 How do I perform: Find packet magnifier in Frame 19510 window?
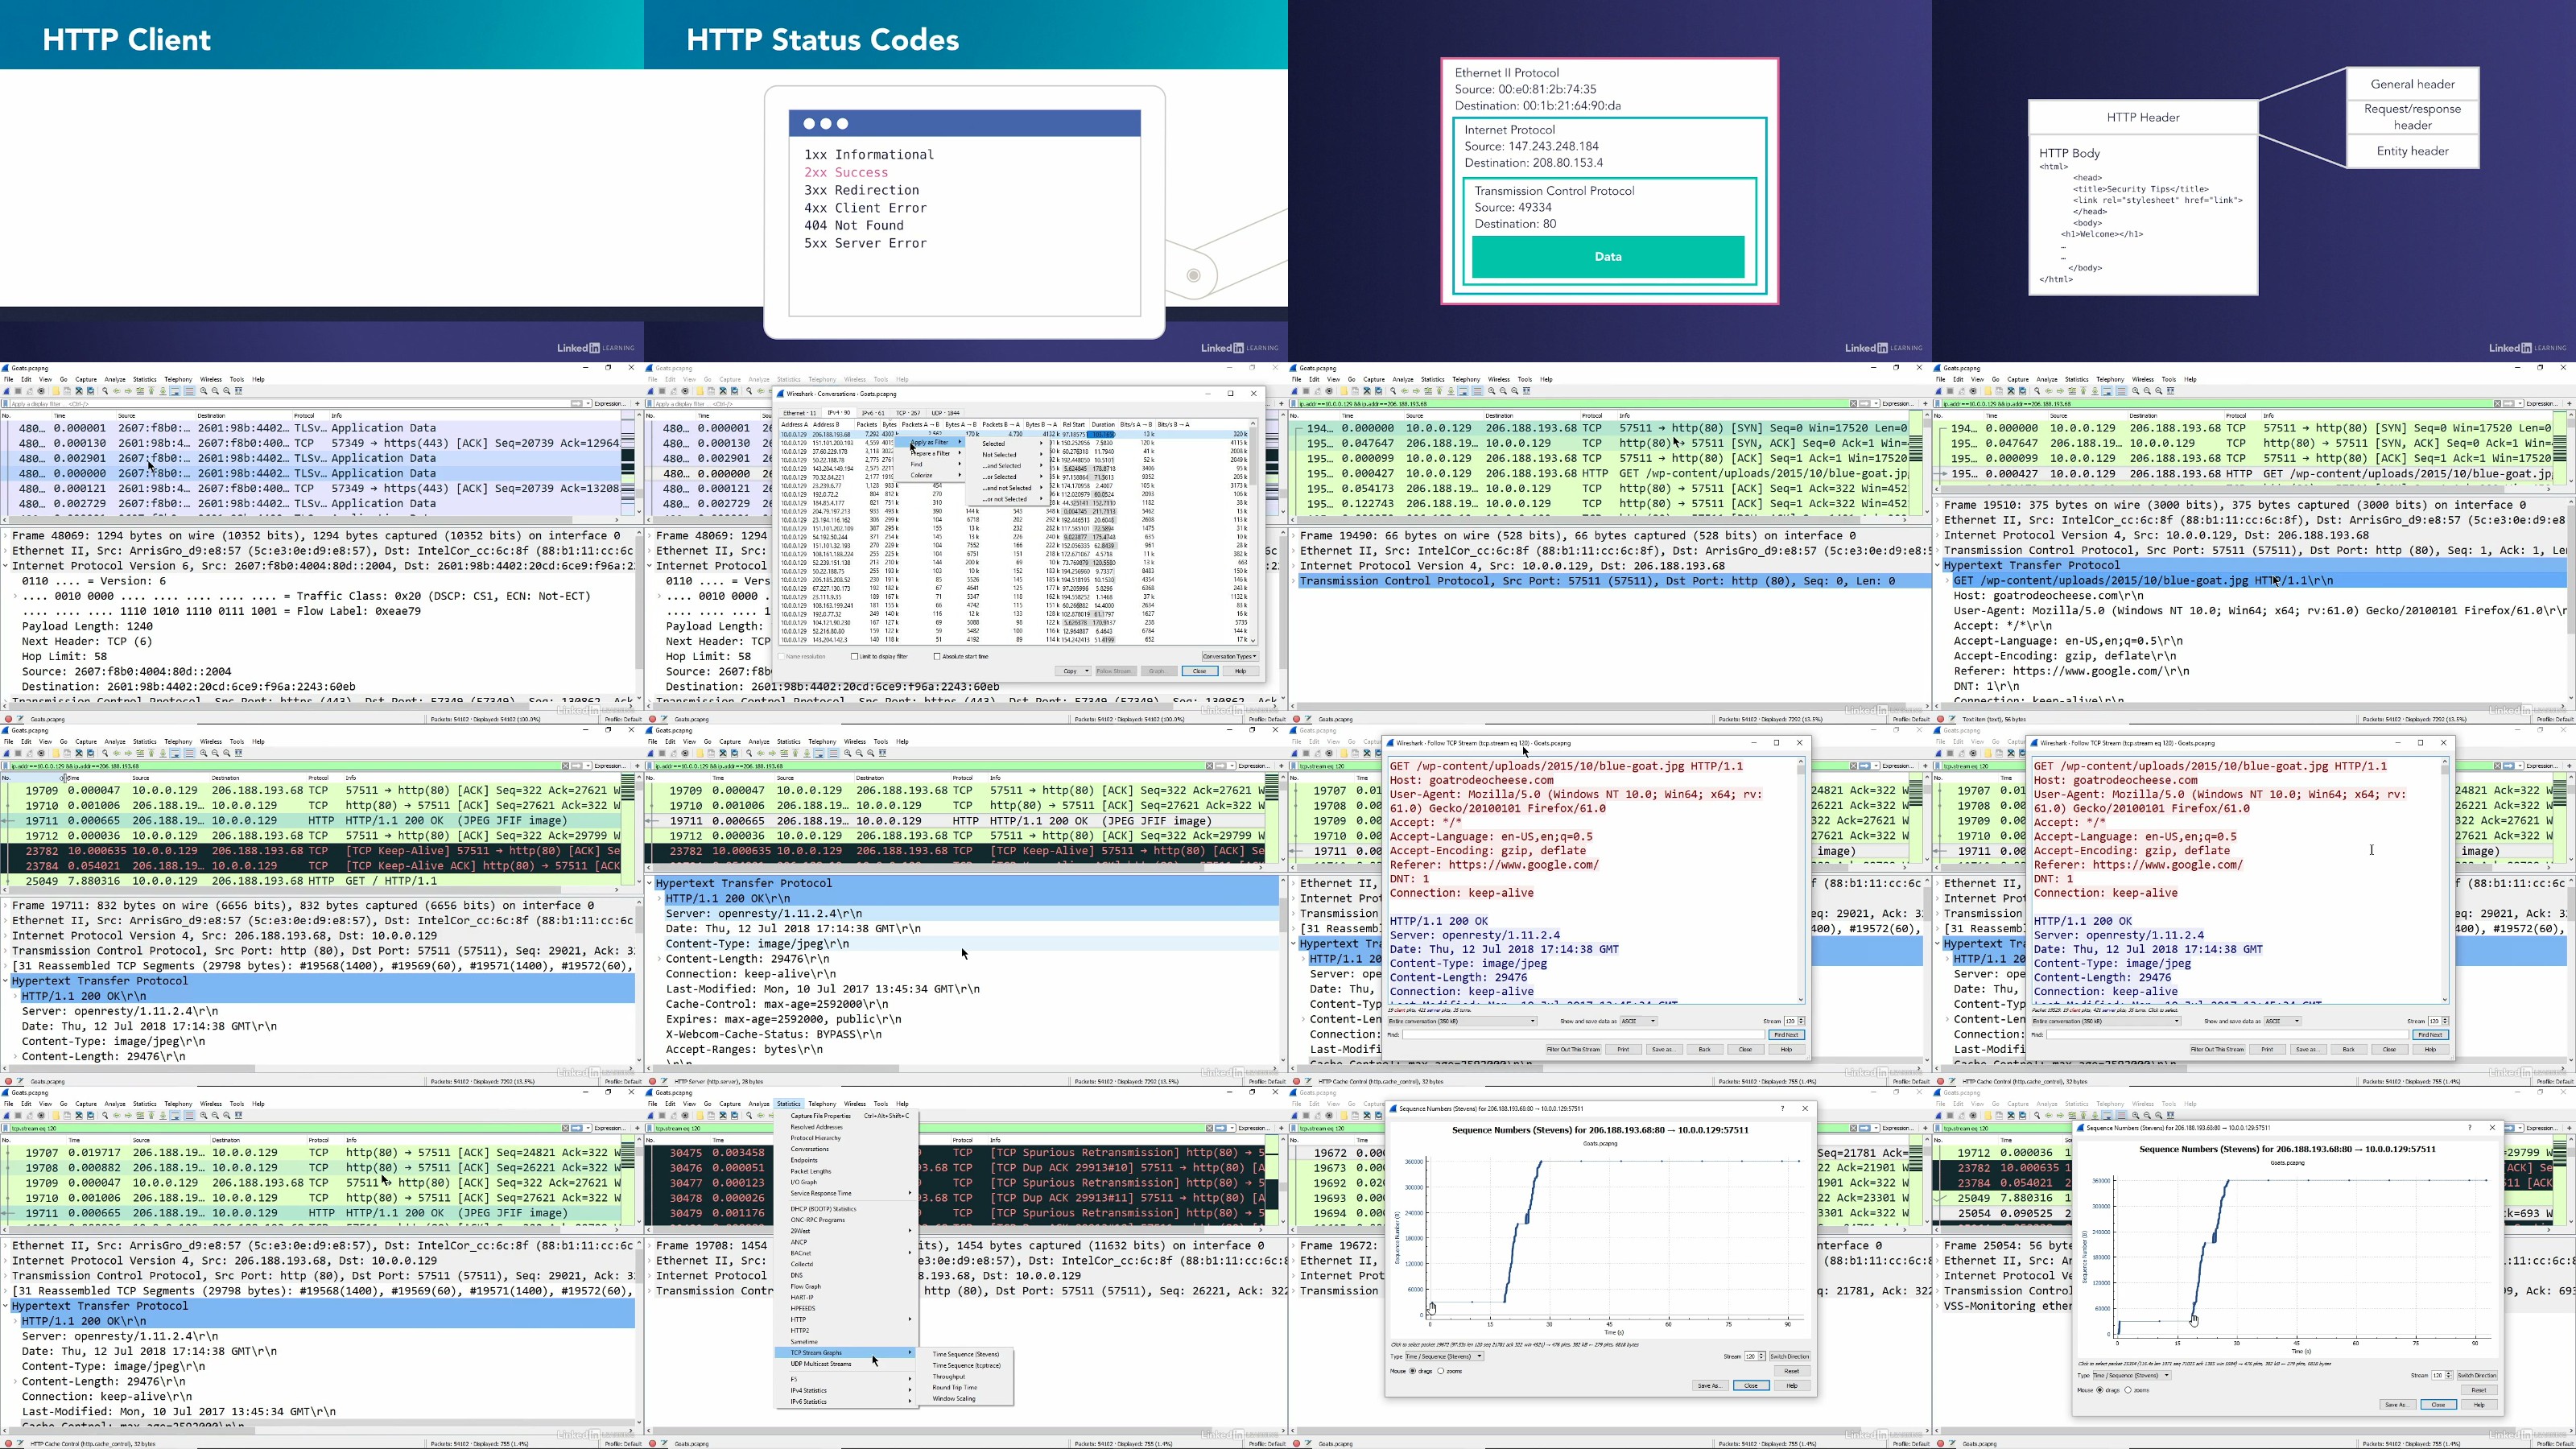point(2037,391)
